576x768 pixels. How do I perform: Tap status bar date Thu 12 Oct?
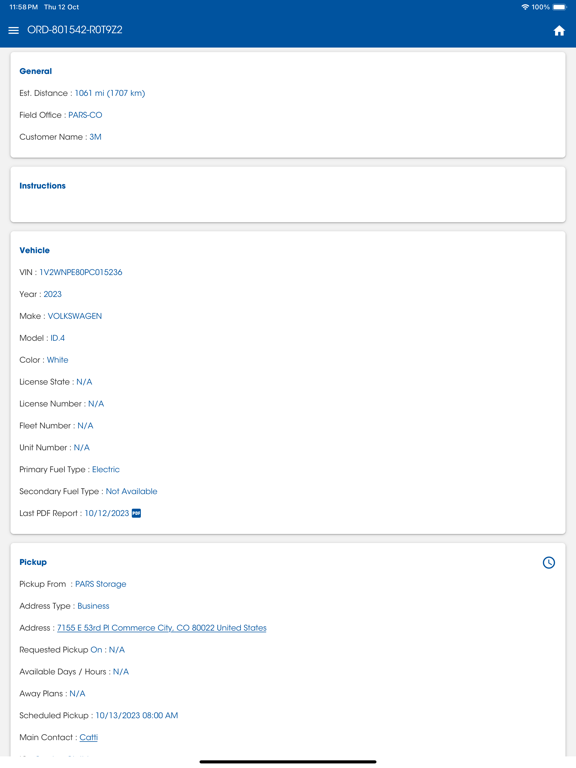coord(61,7)
